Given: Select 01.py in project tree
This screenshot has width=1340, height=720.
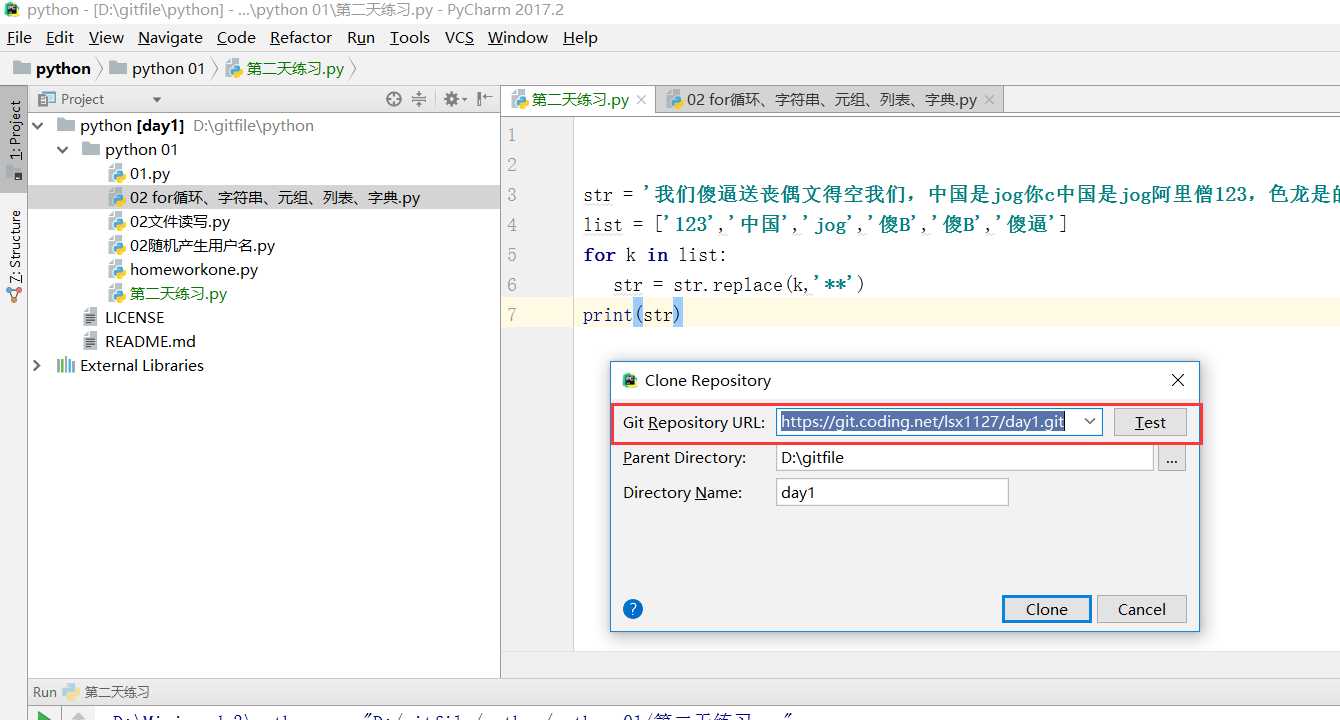Looking at the screenshot, I should pyautogui.click(x=150, y=174).
